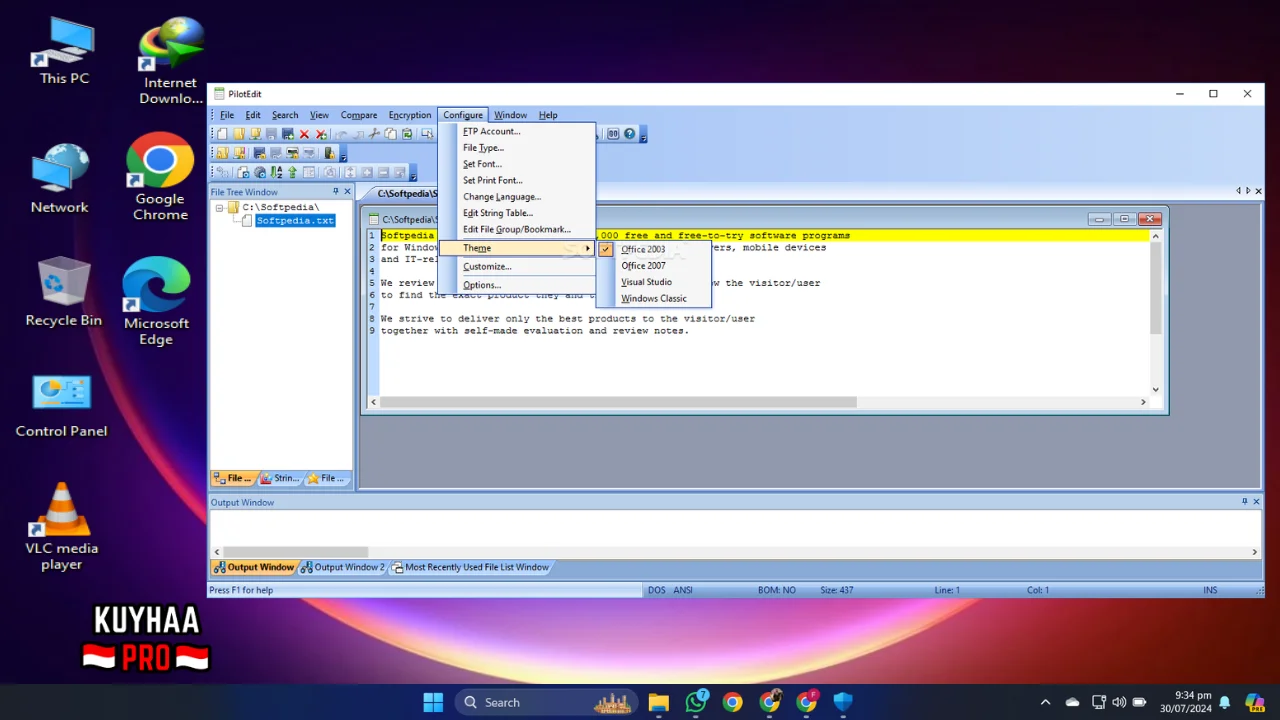Image resolution: width=1280 pixels, height=720 pixels.
Task: Click the 9:34 pm clock in tray
Action: tap(1193, 695)
